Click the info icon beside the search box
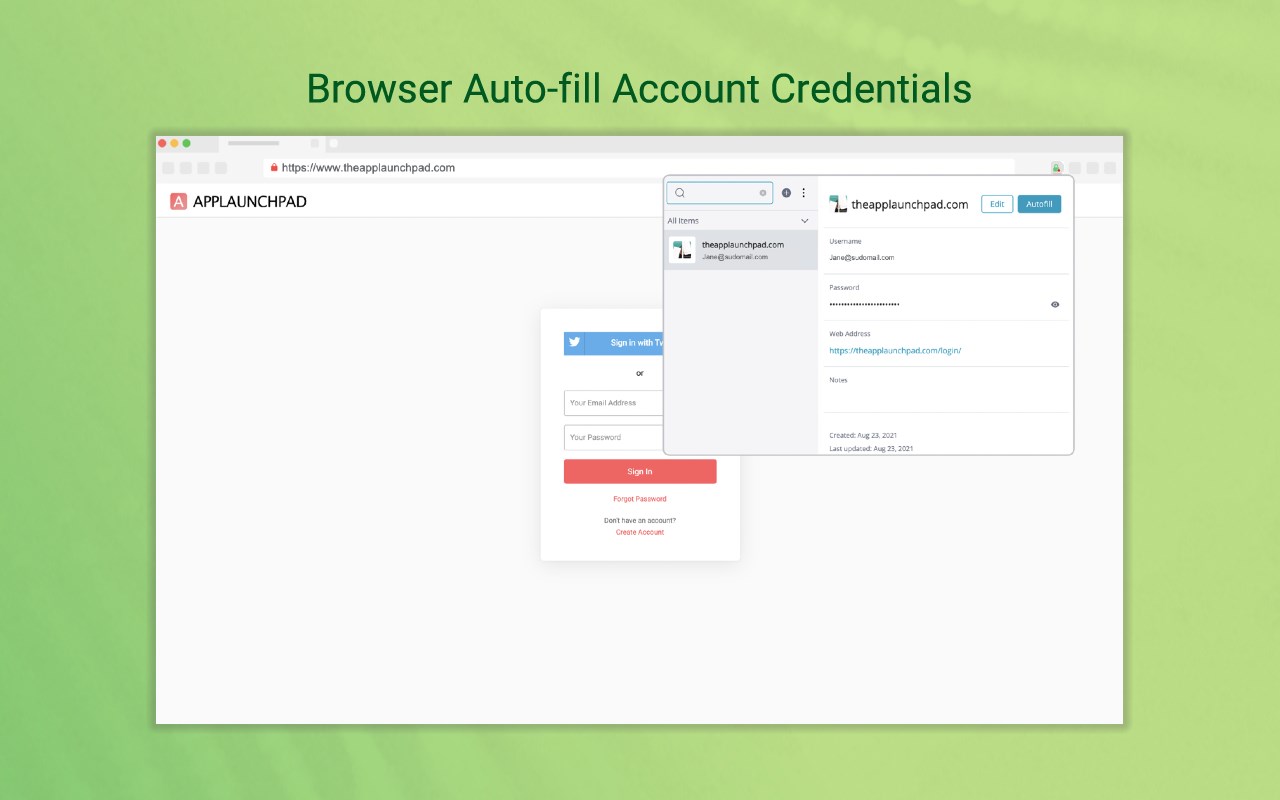Screen dimensions: 1280x800 tap(786, 193)
